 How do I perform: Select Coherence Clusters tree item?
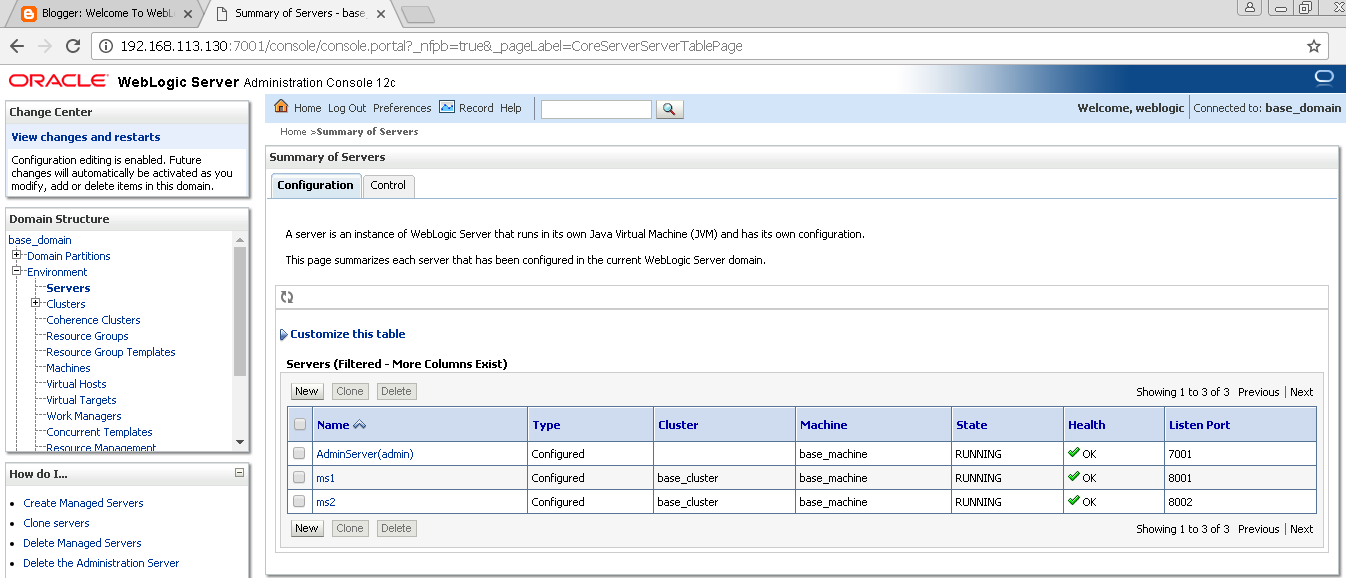tap(93, 320)
